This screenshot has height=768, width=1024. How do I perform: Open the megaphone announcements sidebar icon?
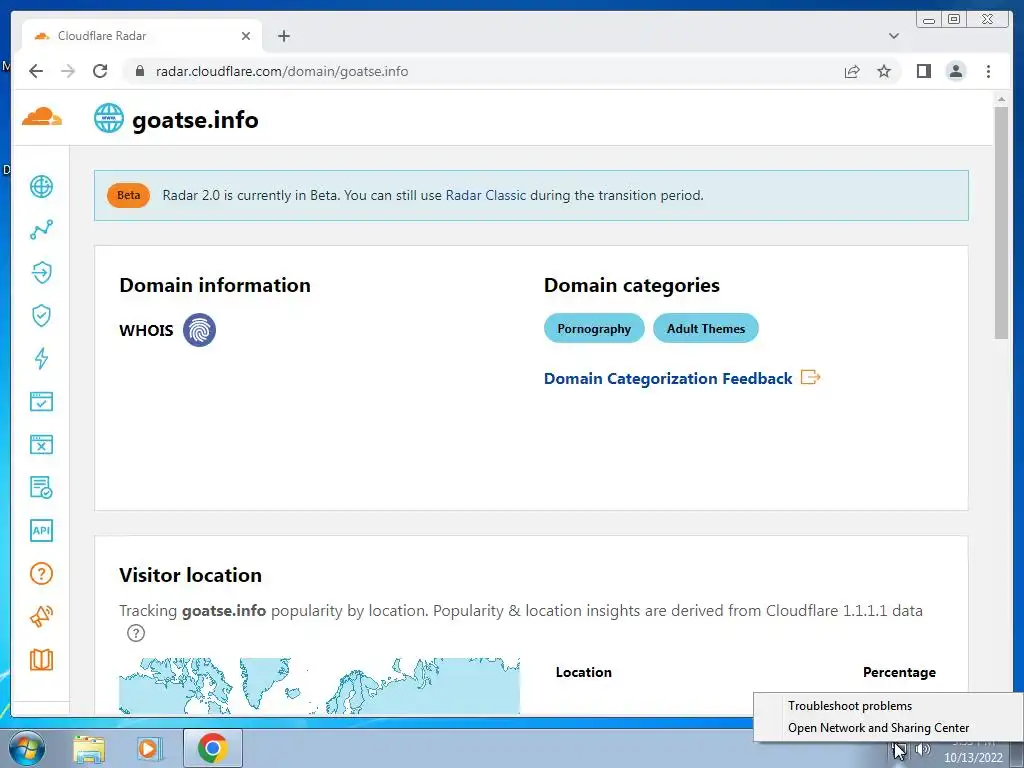point(41,616)
